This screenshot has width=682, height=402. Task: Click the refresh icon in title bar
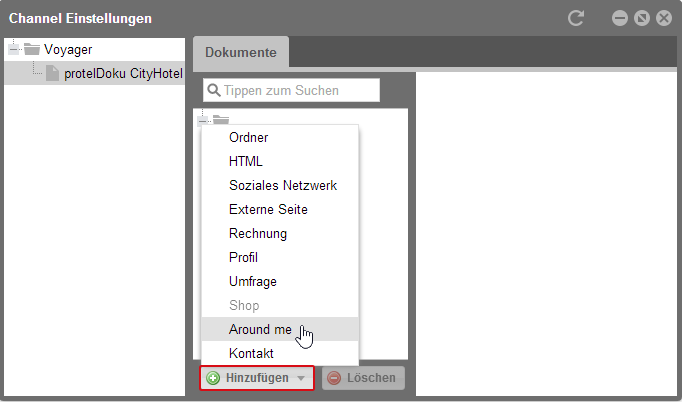pos(576,18)
